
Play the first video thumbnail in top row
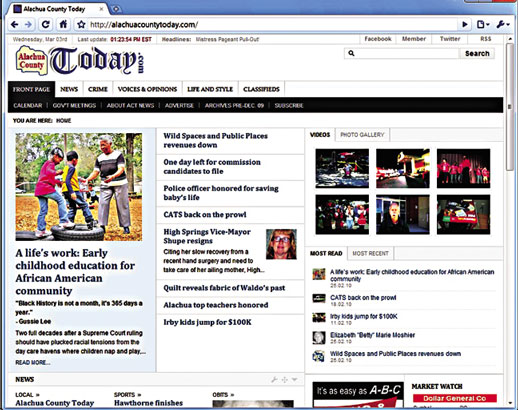click(x=342, y=168)
